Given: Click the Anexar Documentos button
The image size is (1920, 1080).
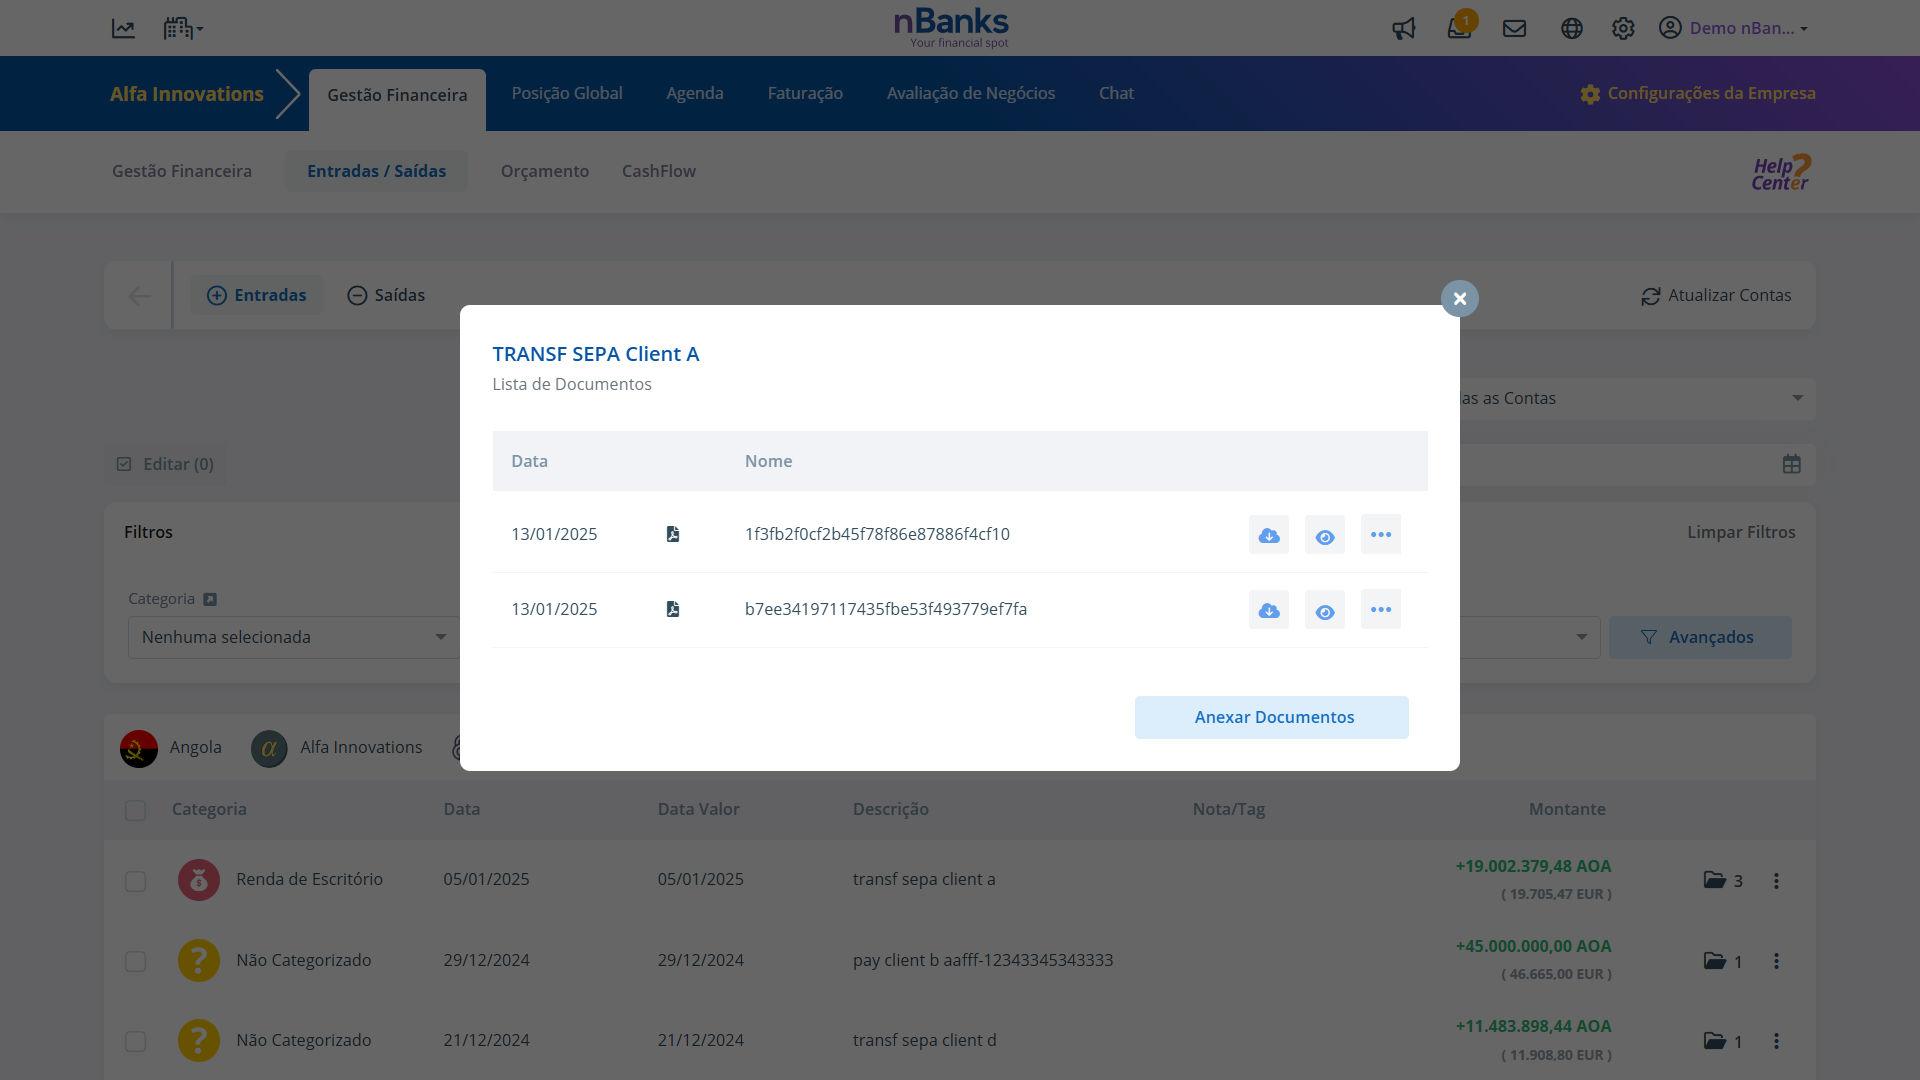Looking at the screenshot, I should coord(1271,718).
